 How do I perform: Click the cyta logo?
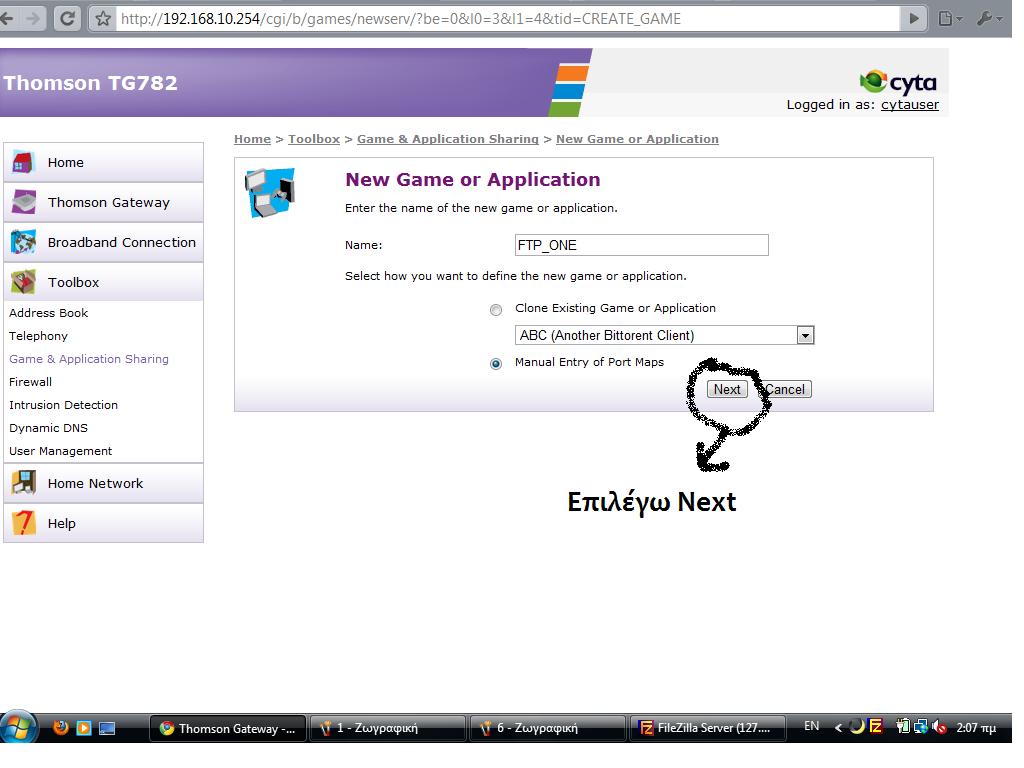898,82
